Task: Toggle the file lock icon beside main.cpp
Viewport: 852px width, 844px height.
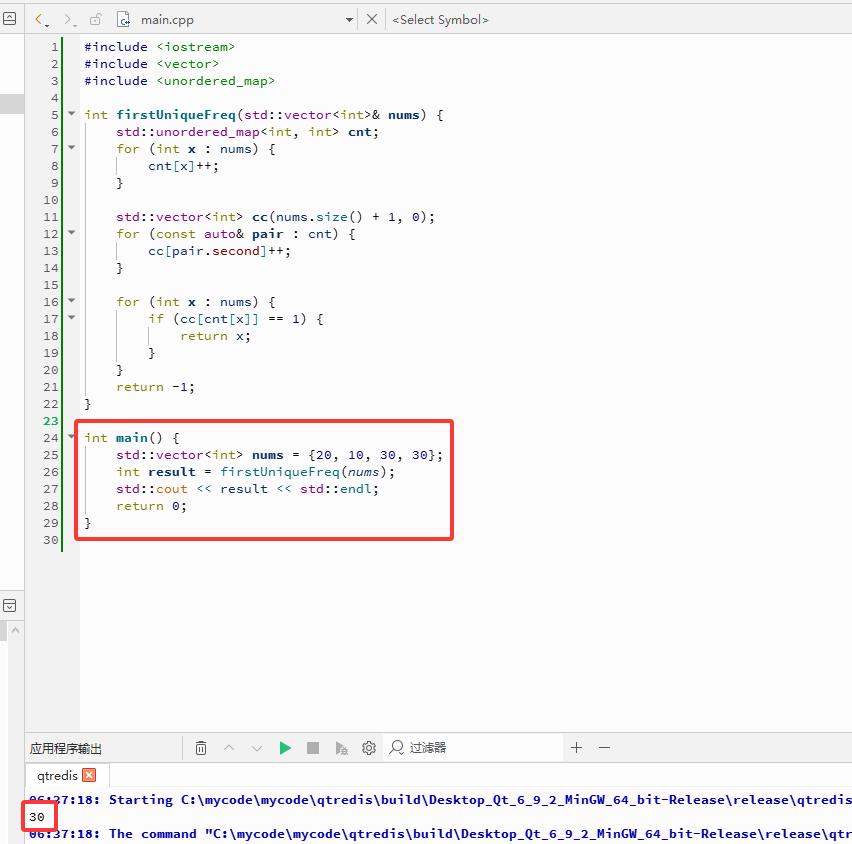Action: tap(95, 20)
